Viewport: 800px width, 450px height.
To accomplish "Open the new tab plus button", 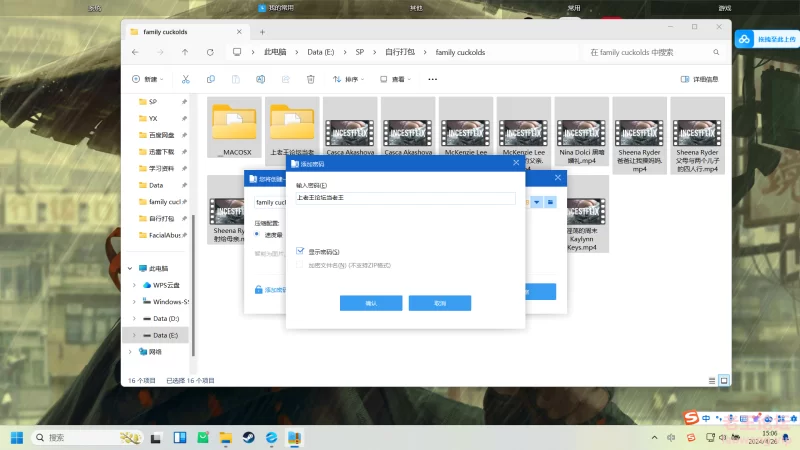I will (x=262, y=31).
